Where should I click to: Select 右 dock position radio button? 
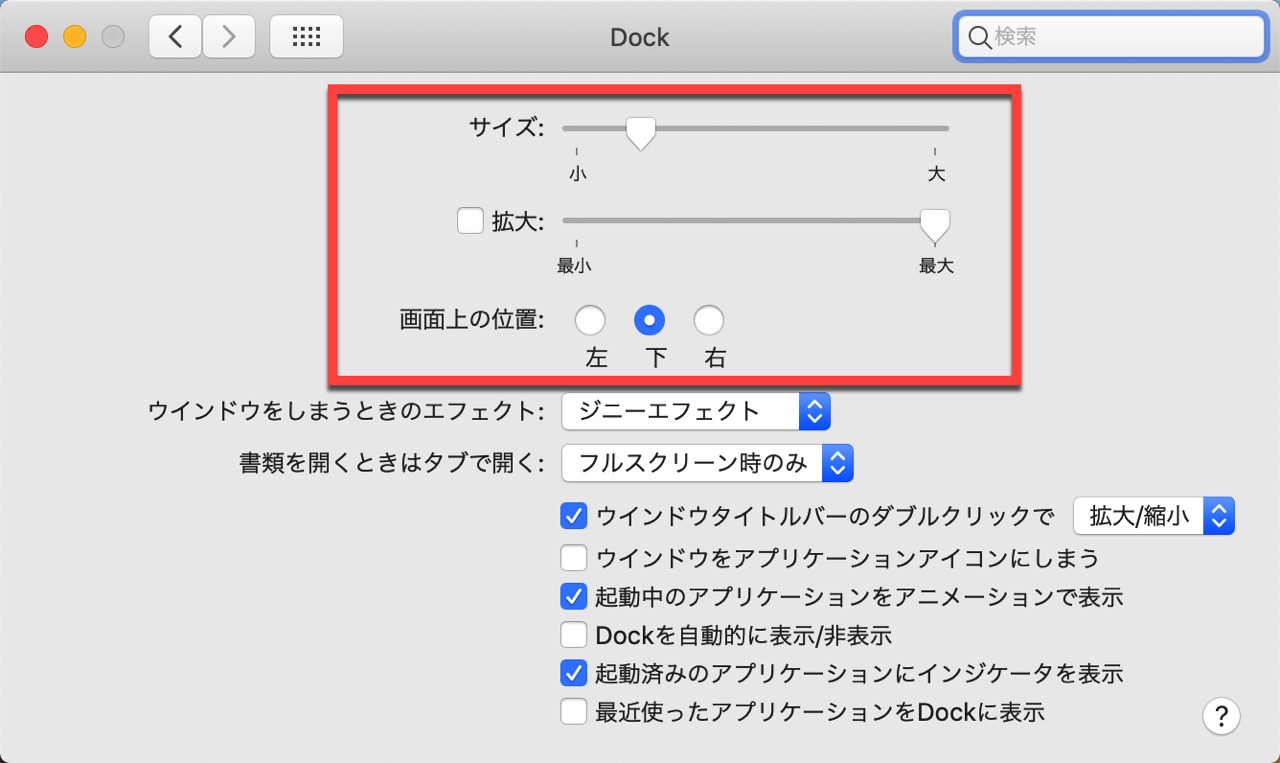pyautogui.click(x=709, y=320)
